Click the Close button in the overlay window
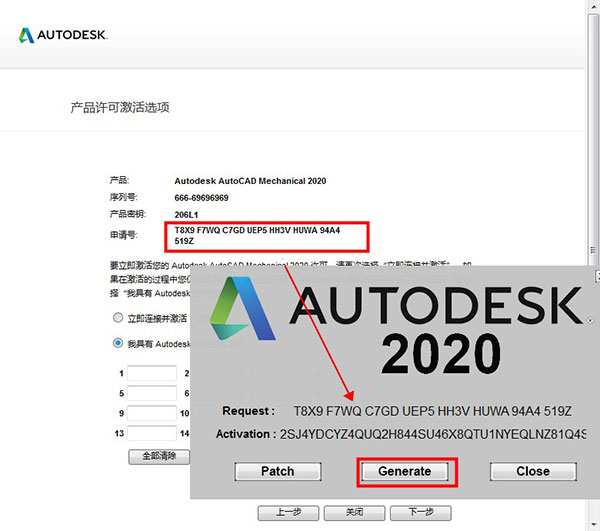This screenshot has height=531, width=600. point(532,471)
